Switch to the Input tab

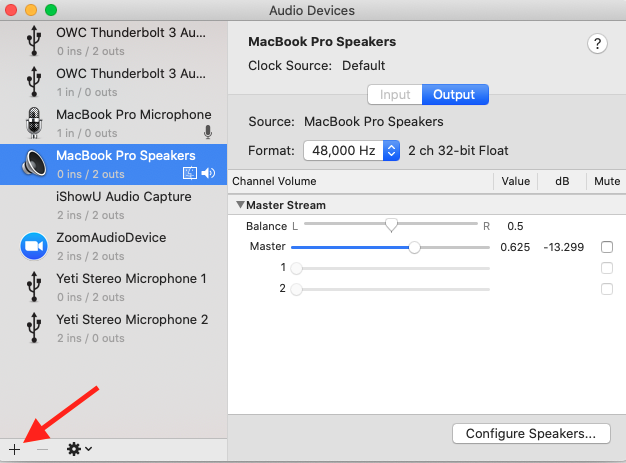point(395,95)
